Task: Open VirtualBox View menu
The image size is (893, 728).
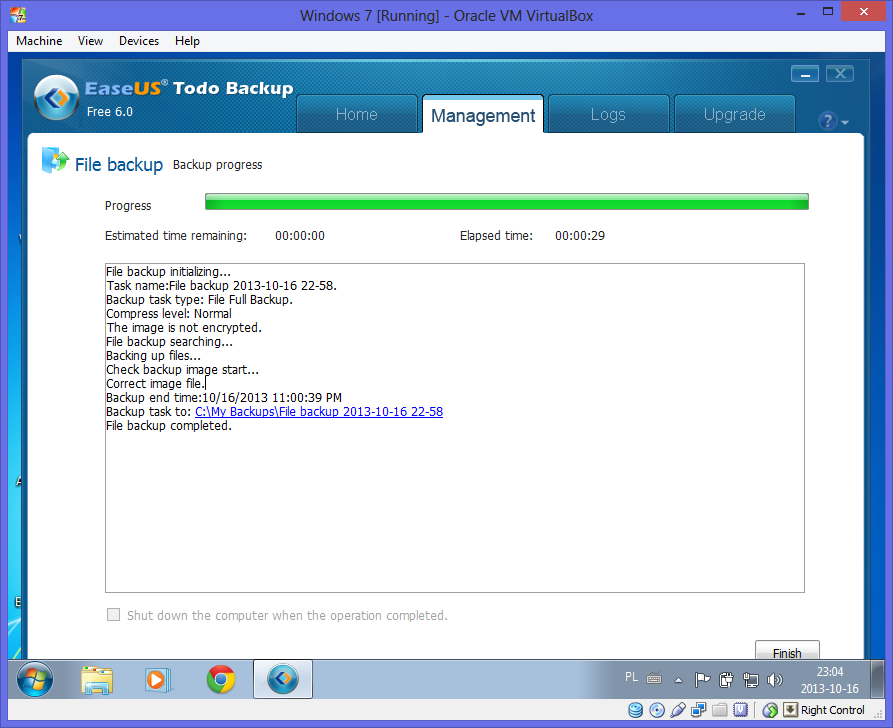Action: pos(90,41)
